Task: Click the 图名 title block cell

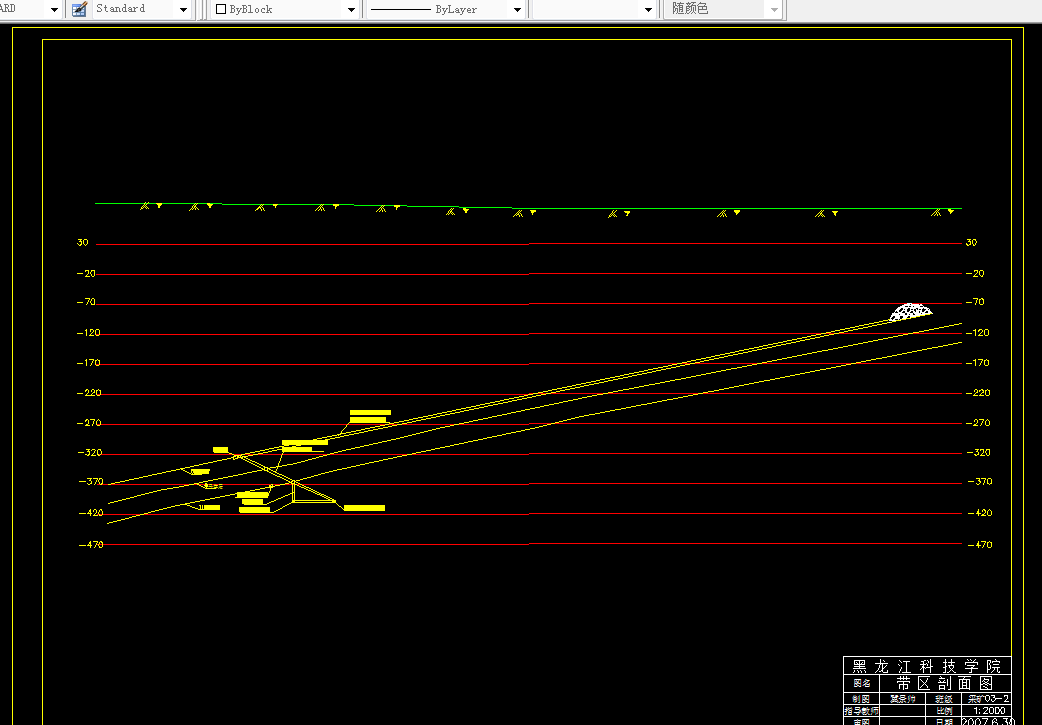Action: pyautogui.click(x=861, y=683)
